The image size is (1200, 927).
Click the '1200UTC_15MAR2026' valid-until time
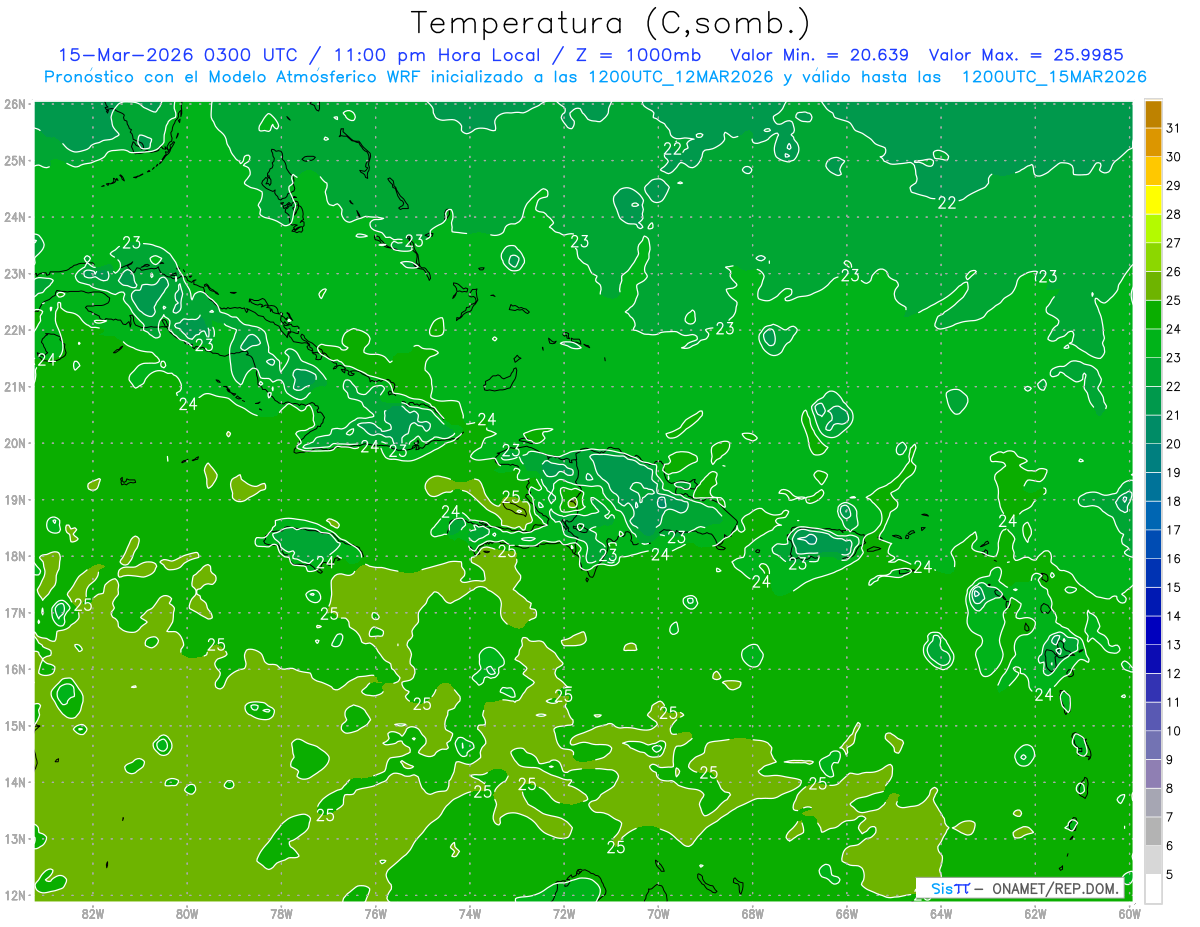pos(1053,77)
